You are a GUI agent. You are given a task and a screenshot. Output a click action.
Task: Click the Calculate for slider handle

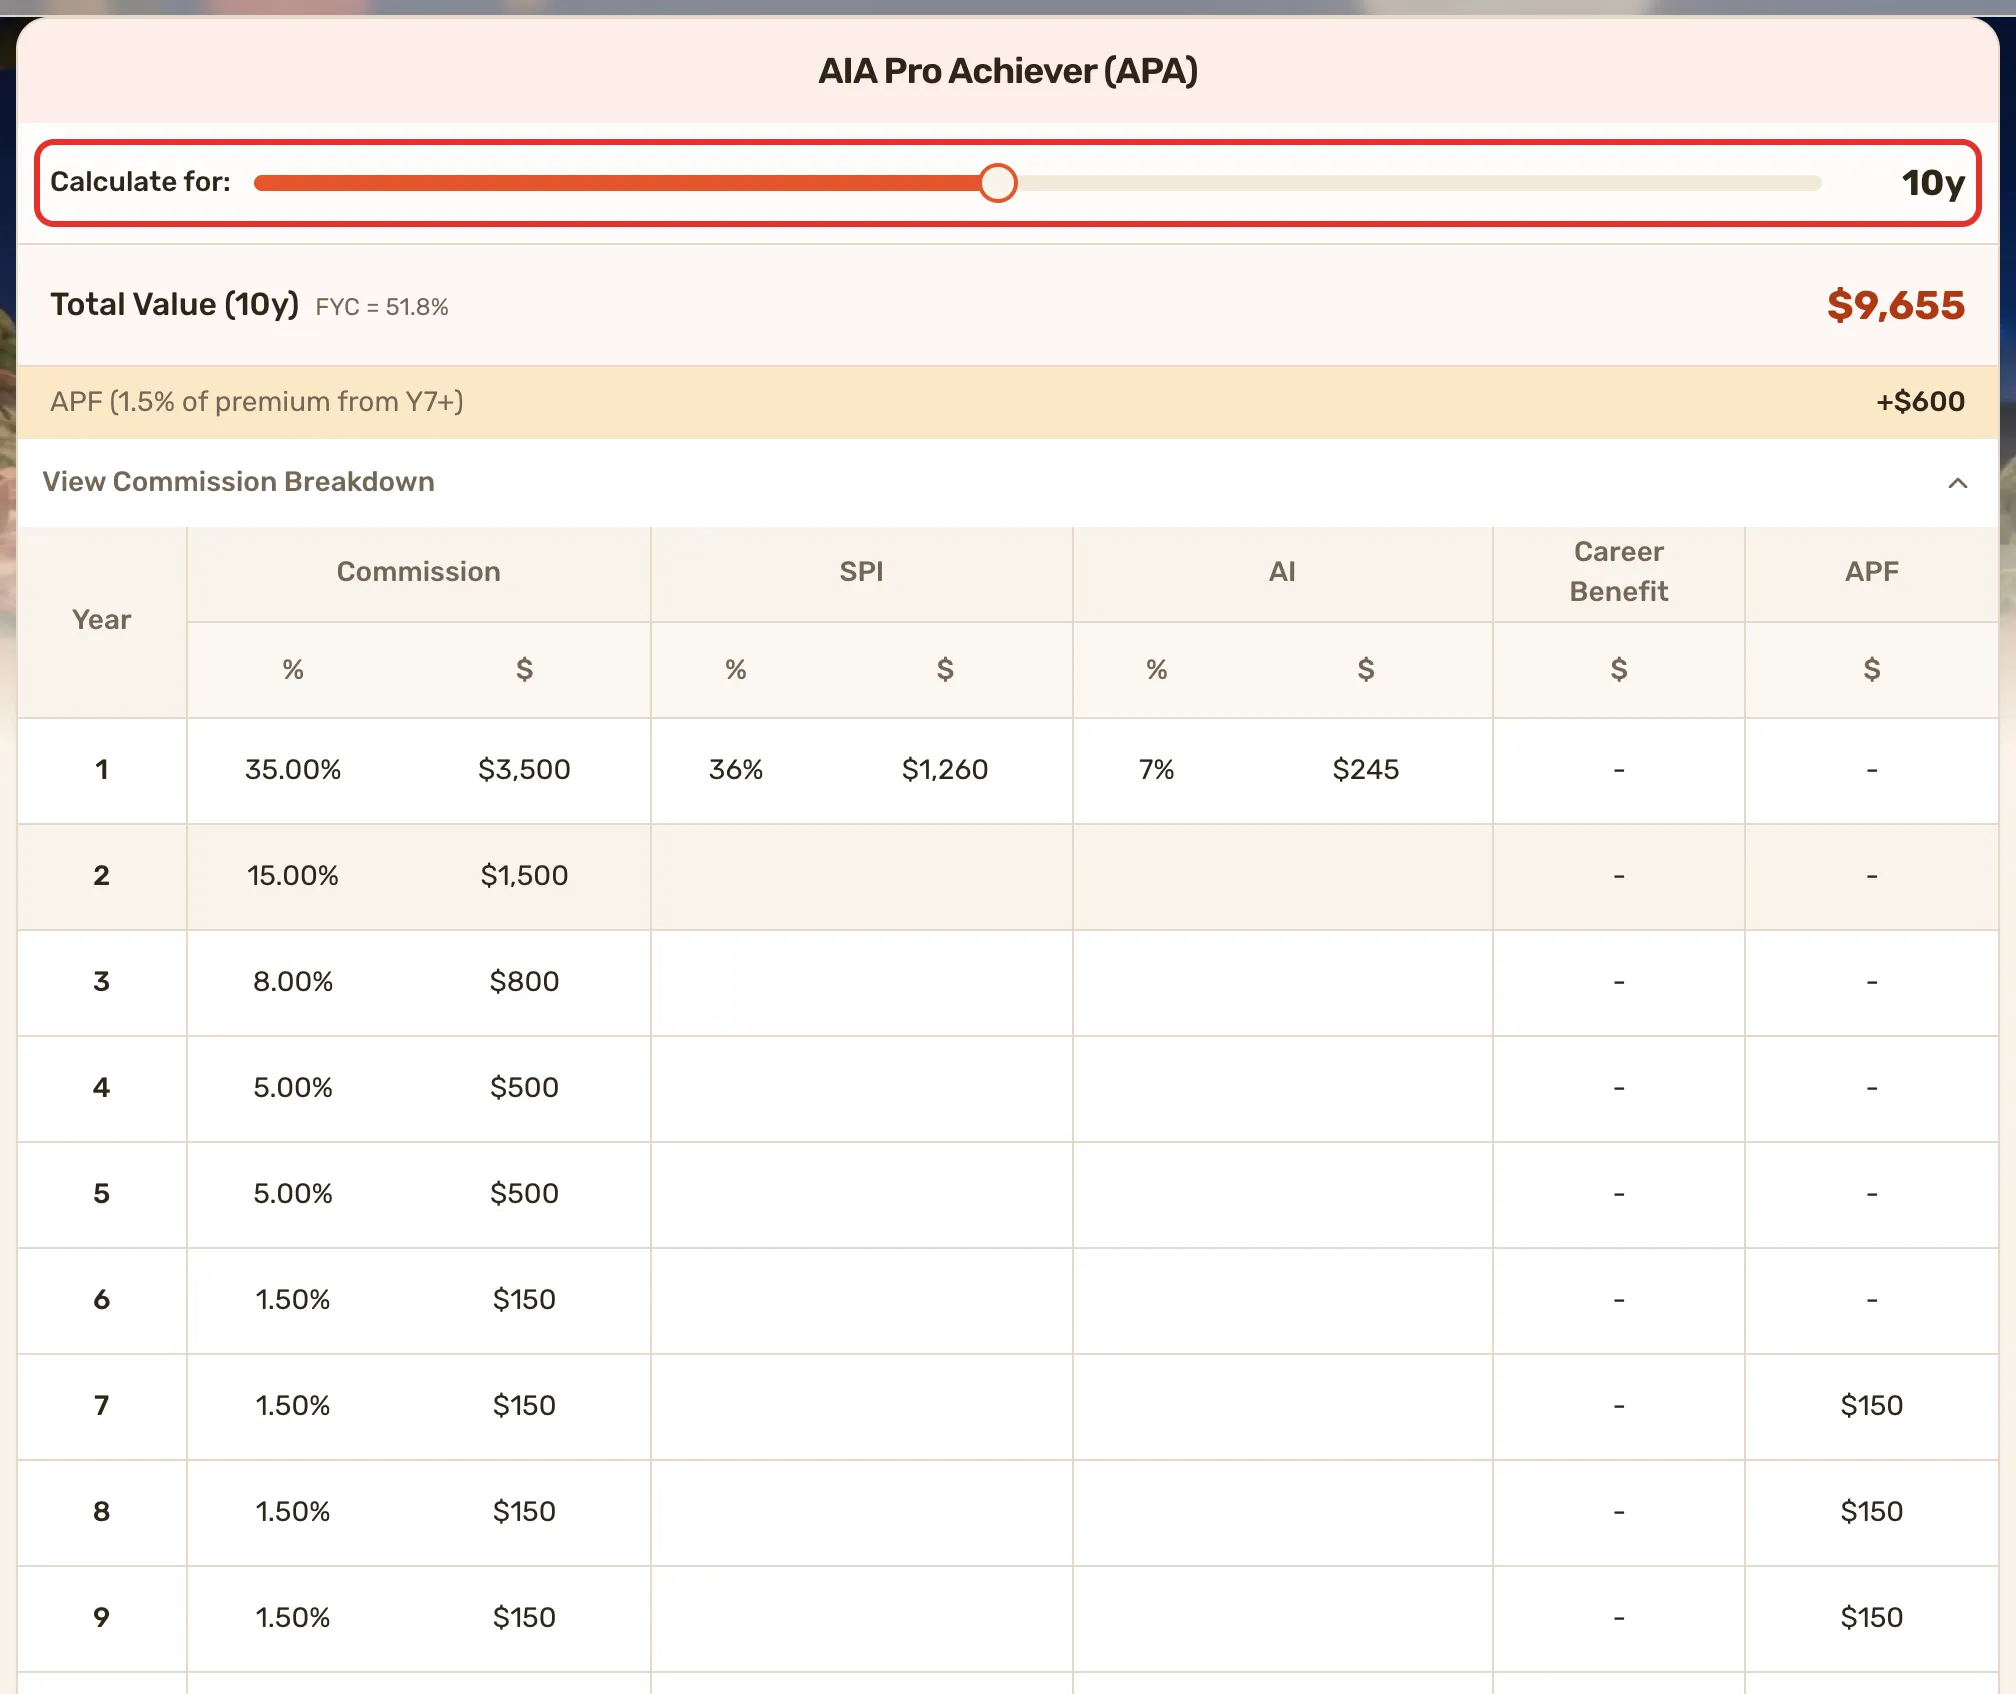[x=997, y=183]
